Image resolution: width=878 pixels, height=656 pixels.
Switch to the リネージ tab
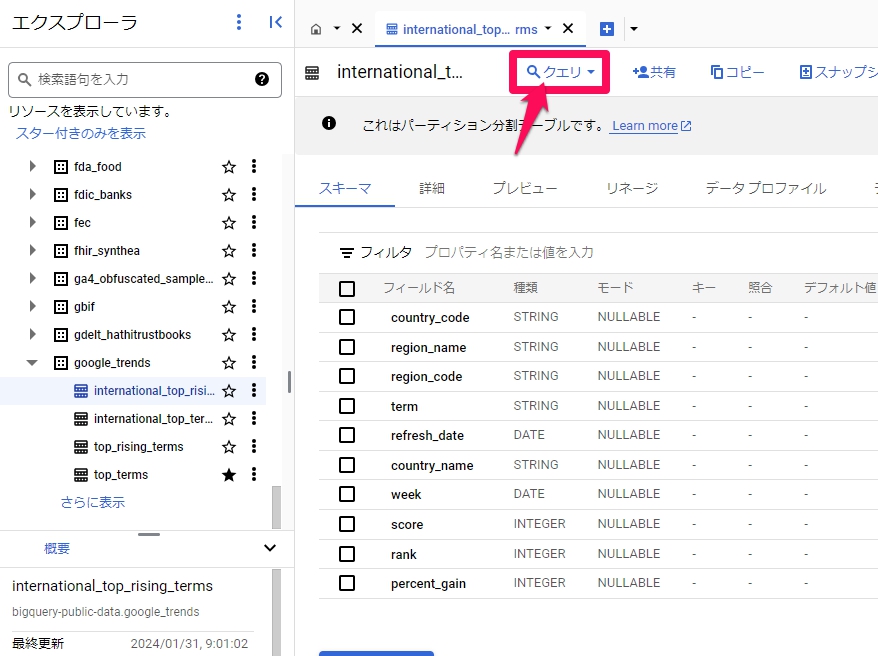coord(632,189)
